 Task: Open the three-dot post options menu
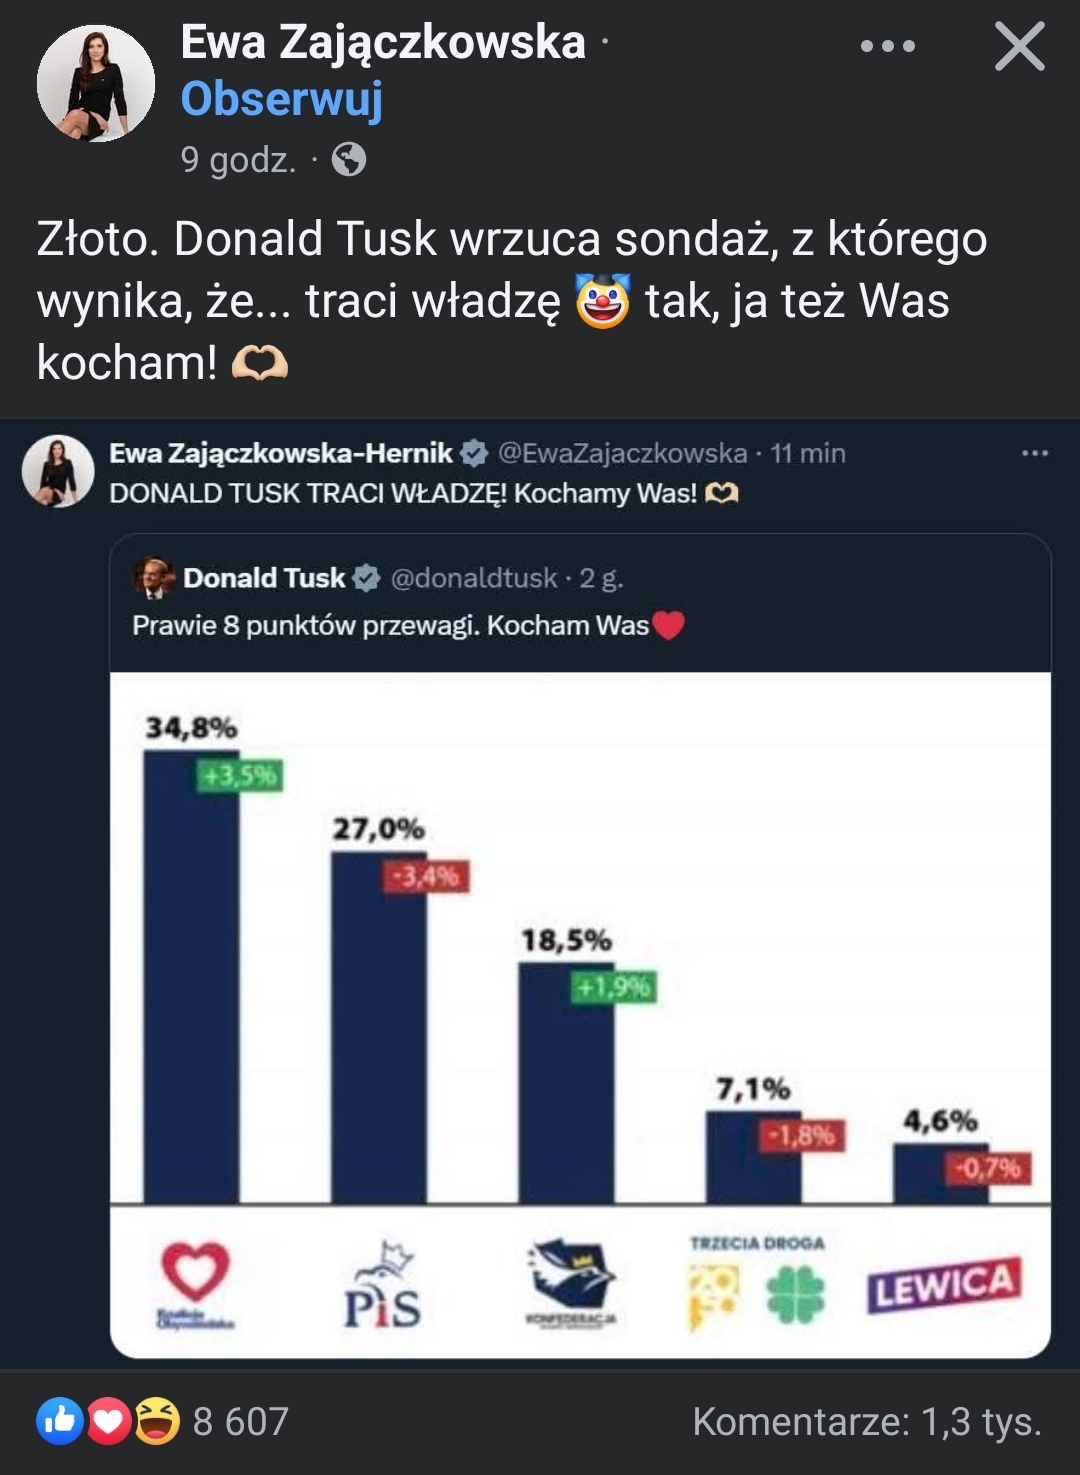[x=888, y=46]
